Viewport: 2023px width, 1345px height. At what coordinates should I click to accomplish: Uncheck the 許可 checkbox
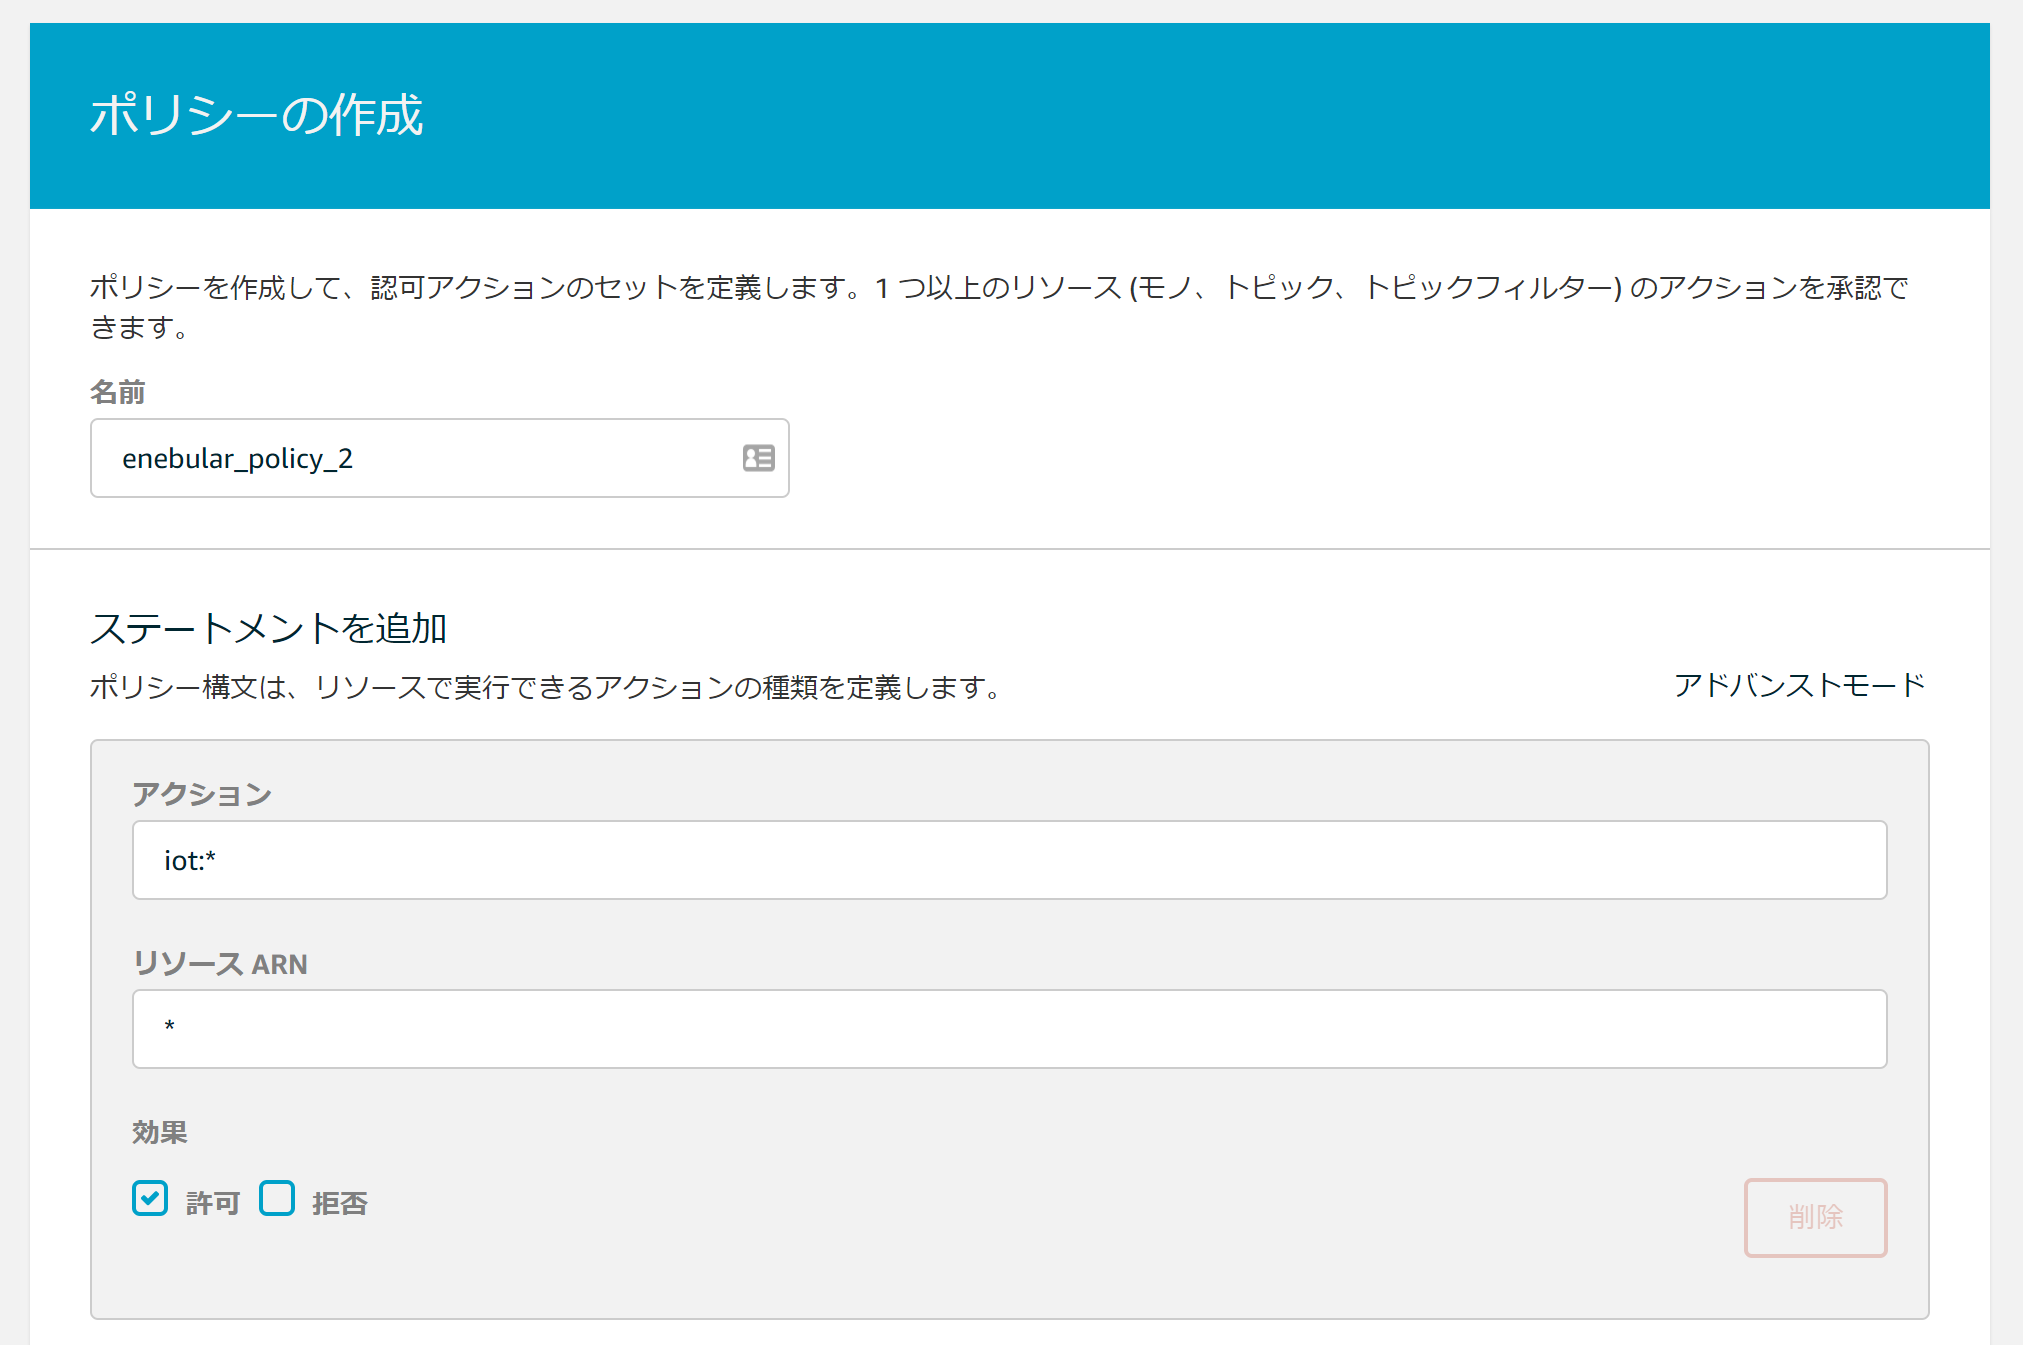150,1198
